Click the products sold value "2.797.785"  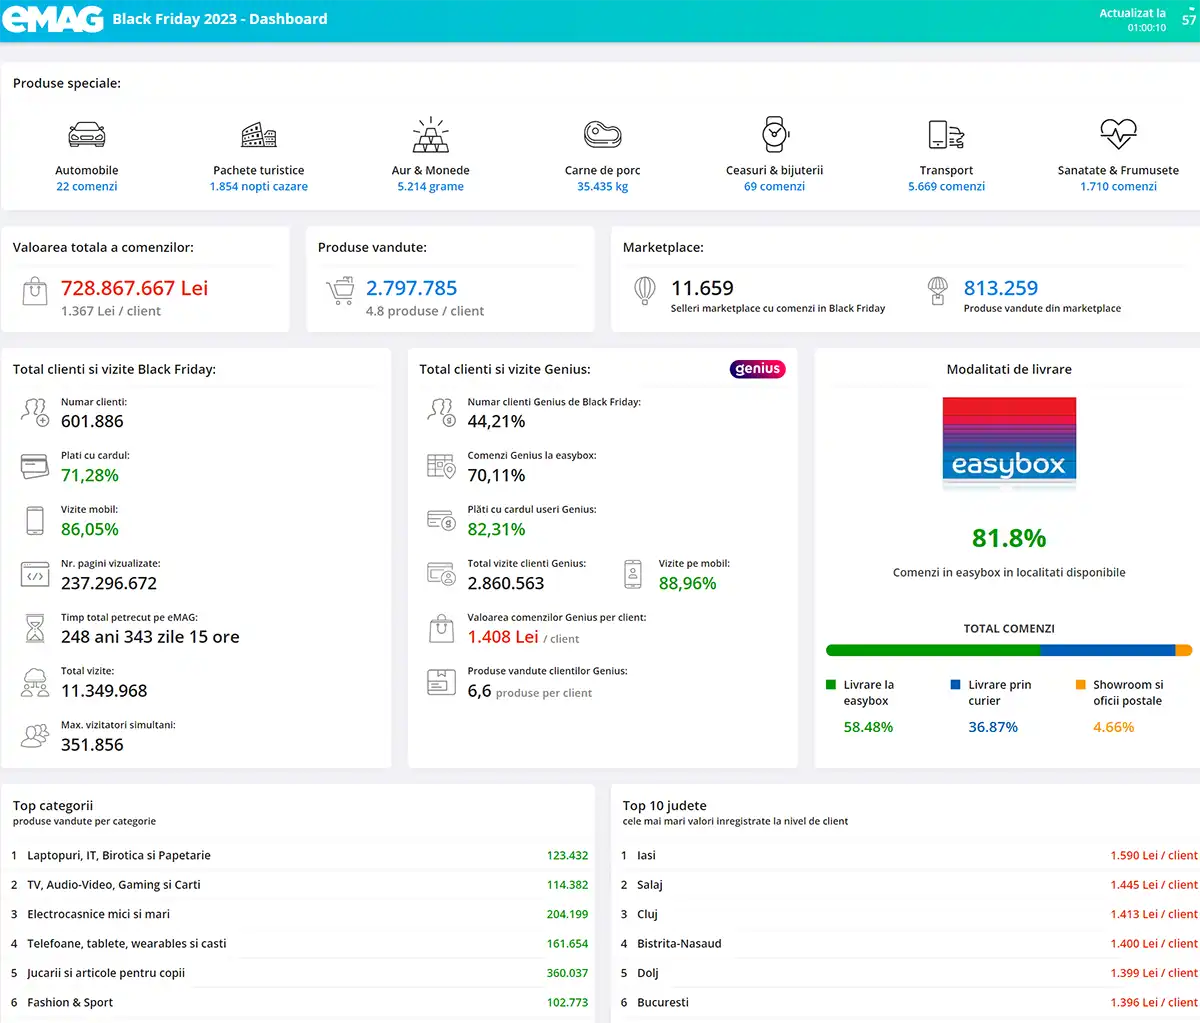[x=412, y=288]
